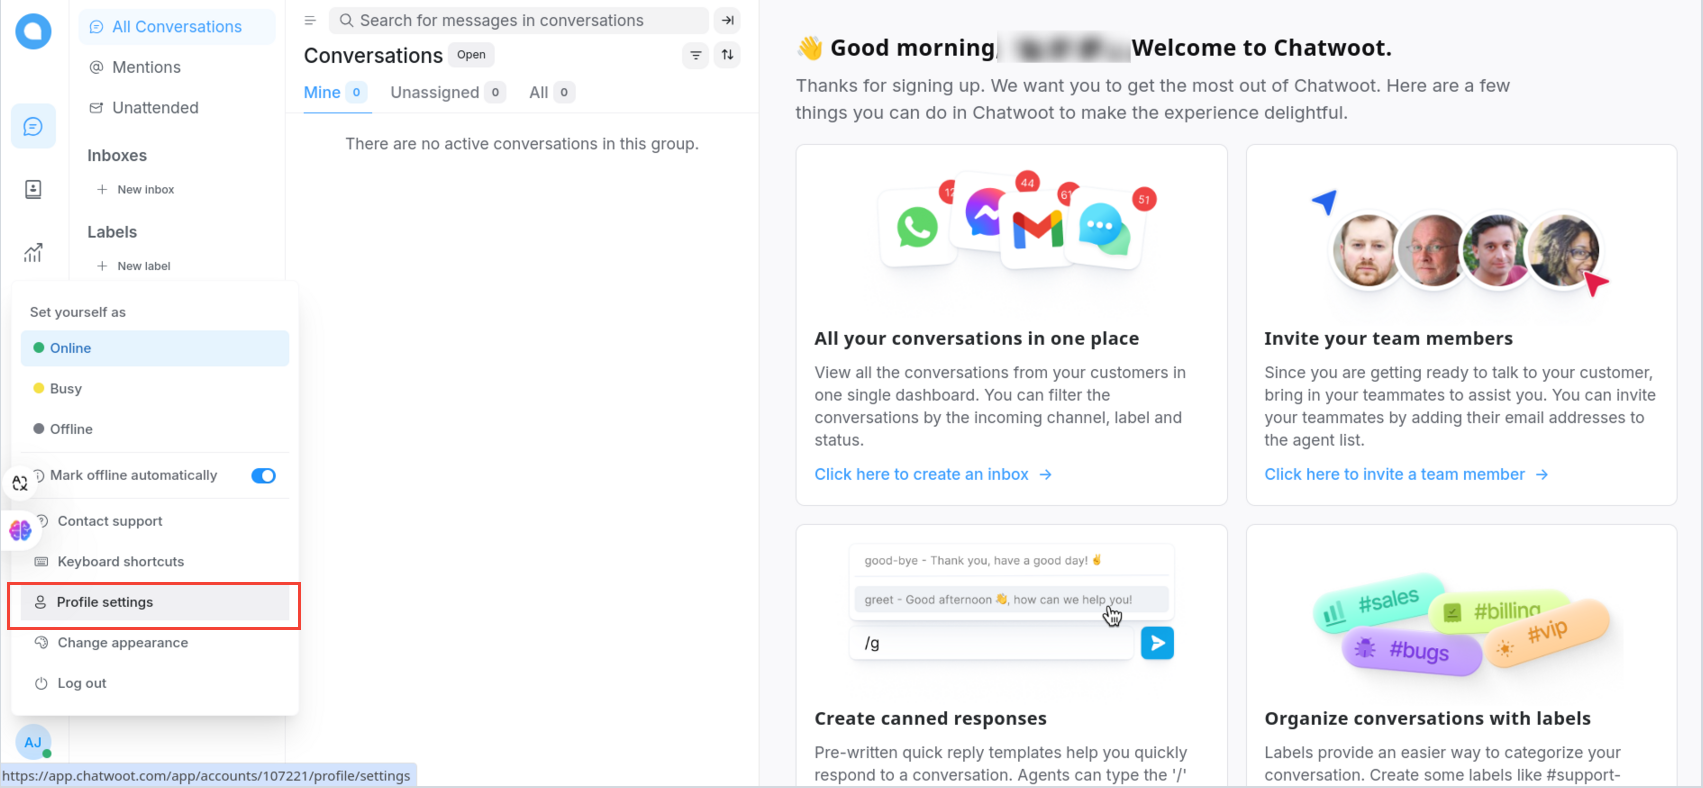Open the Conversations sidebar icon
The image size is (1703, 788).
click(33, 126)
